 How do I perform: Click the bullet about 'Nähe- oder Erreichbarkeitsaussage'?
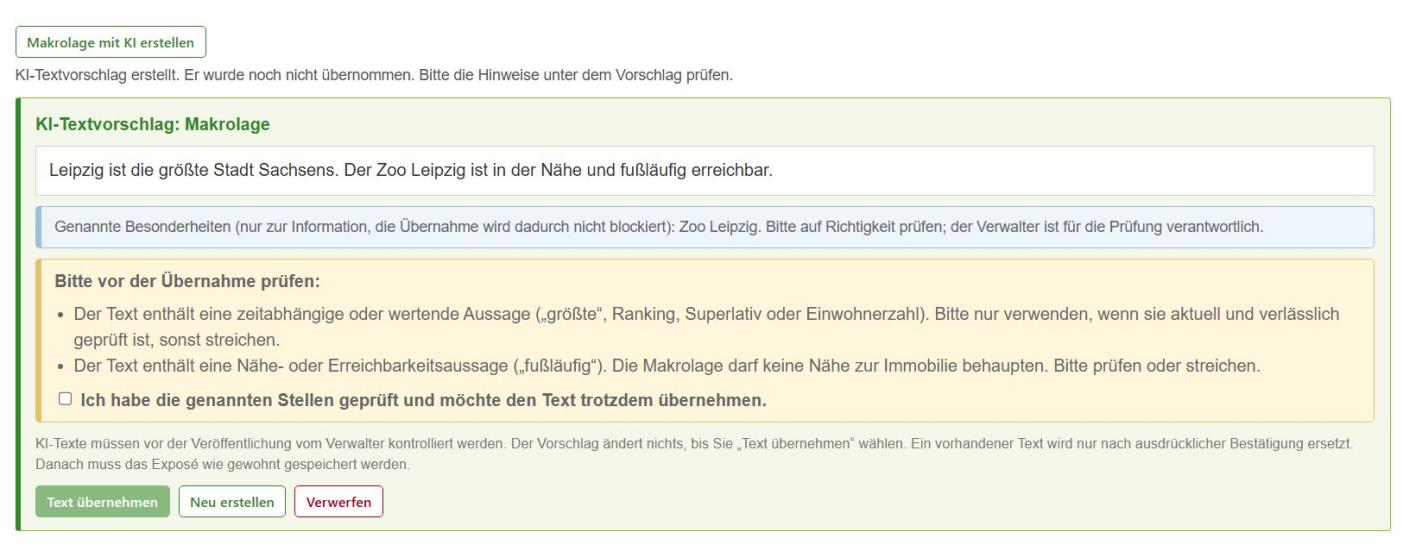(666, 366)
